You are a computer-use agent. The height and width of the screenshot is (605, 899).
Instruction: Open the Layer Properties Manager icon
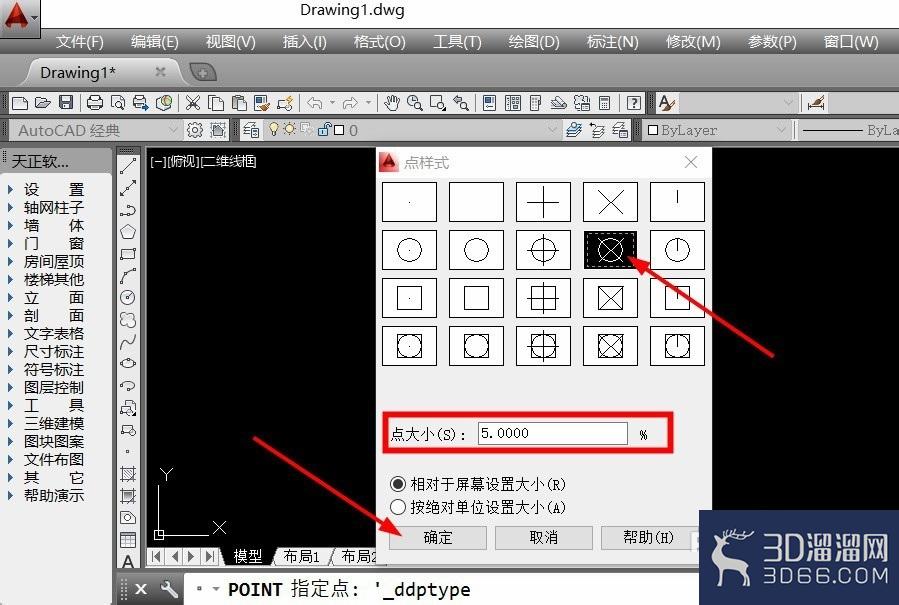(x=251, y=130)
